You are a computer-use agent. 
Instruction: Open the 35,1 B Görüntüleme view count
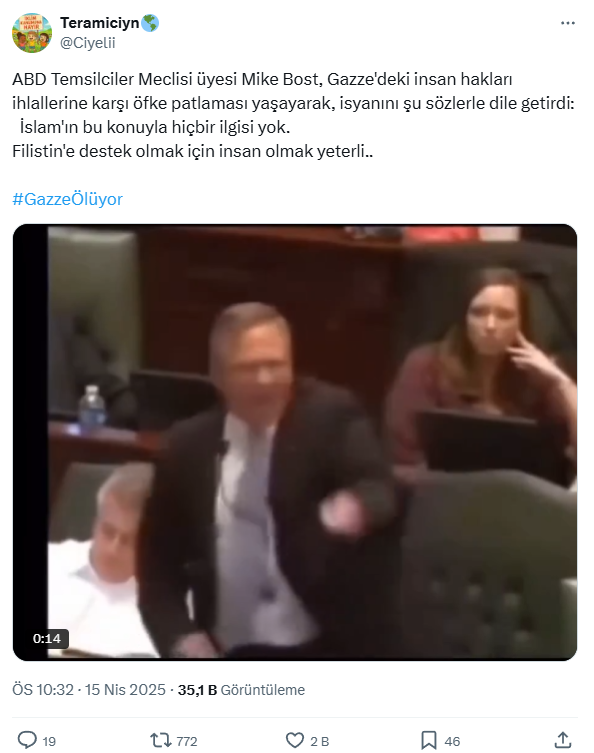pos(241,690)
